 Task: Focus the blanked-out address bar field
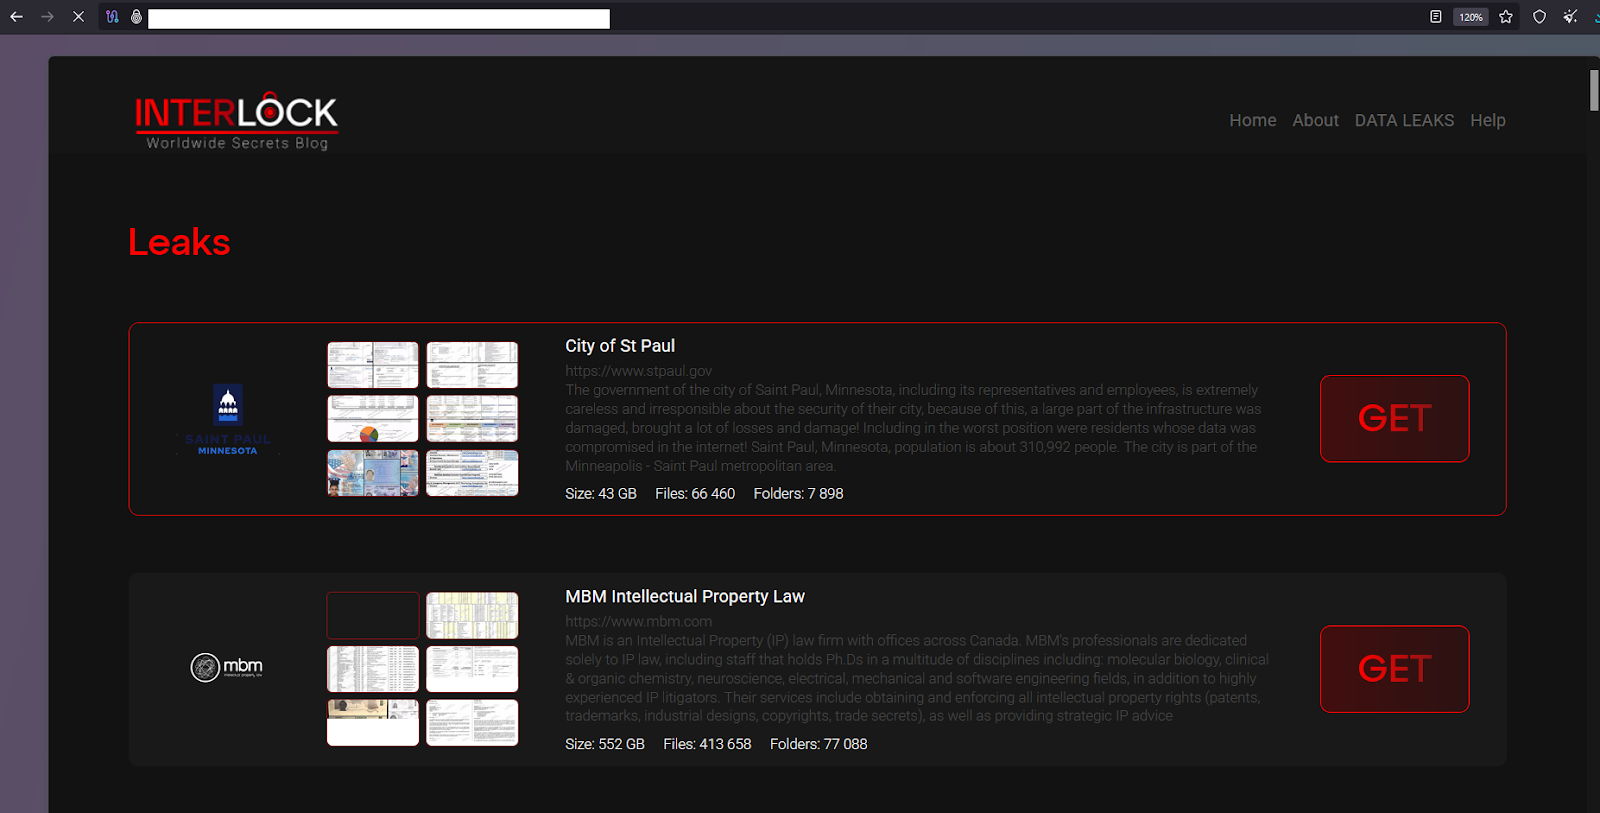[x=379, y=18]
